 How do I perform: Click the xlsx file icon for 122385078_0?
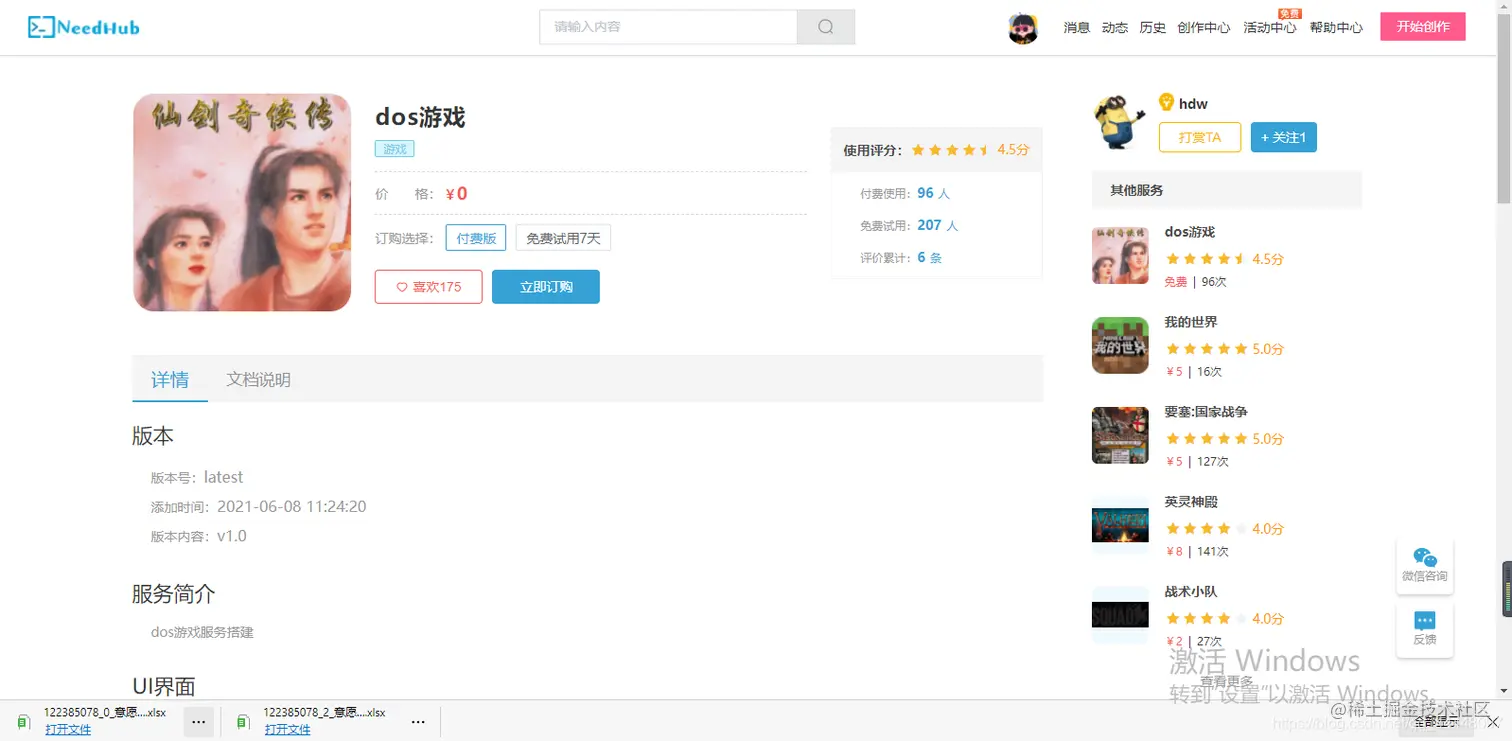(x=23, y=721)
